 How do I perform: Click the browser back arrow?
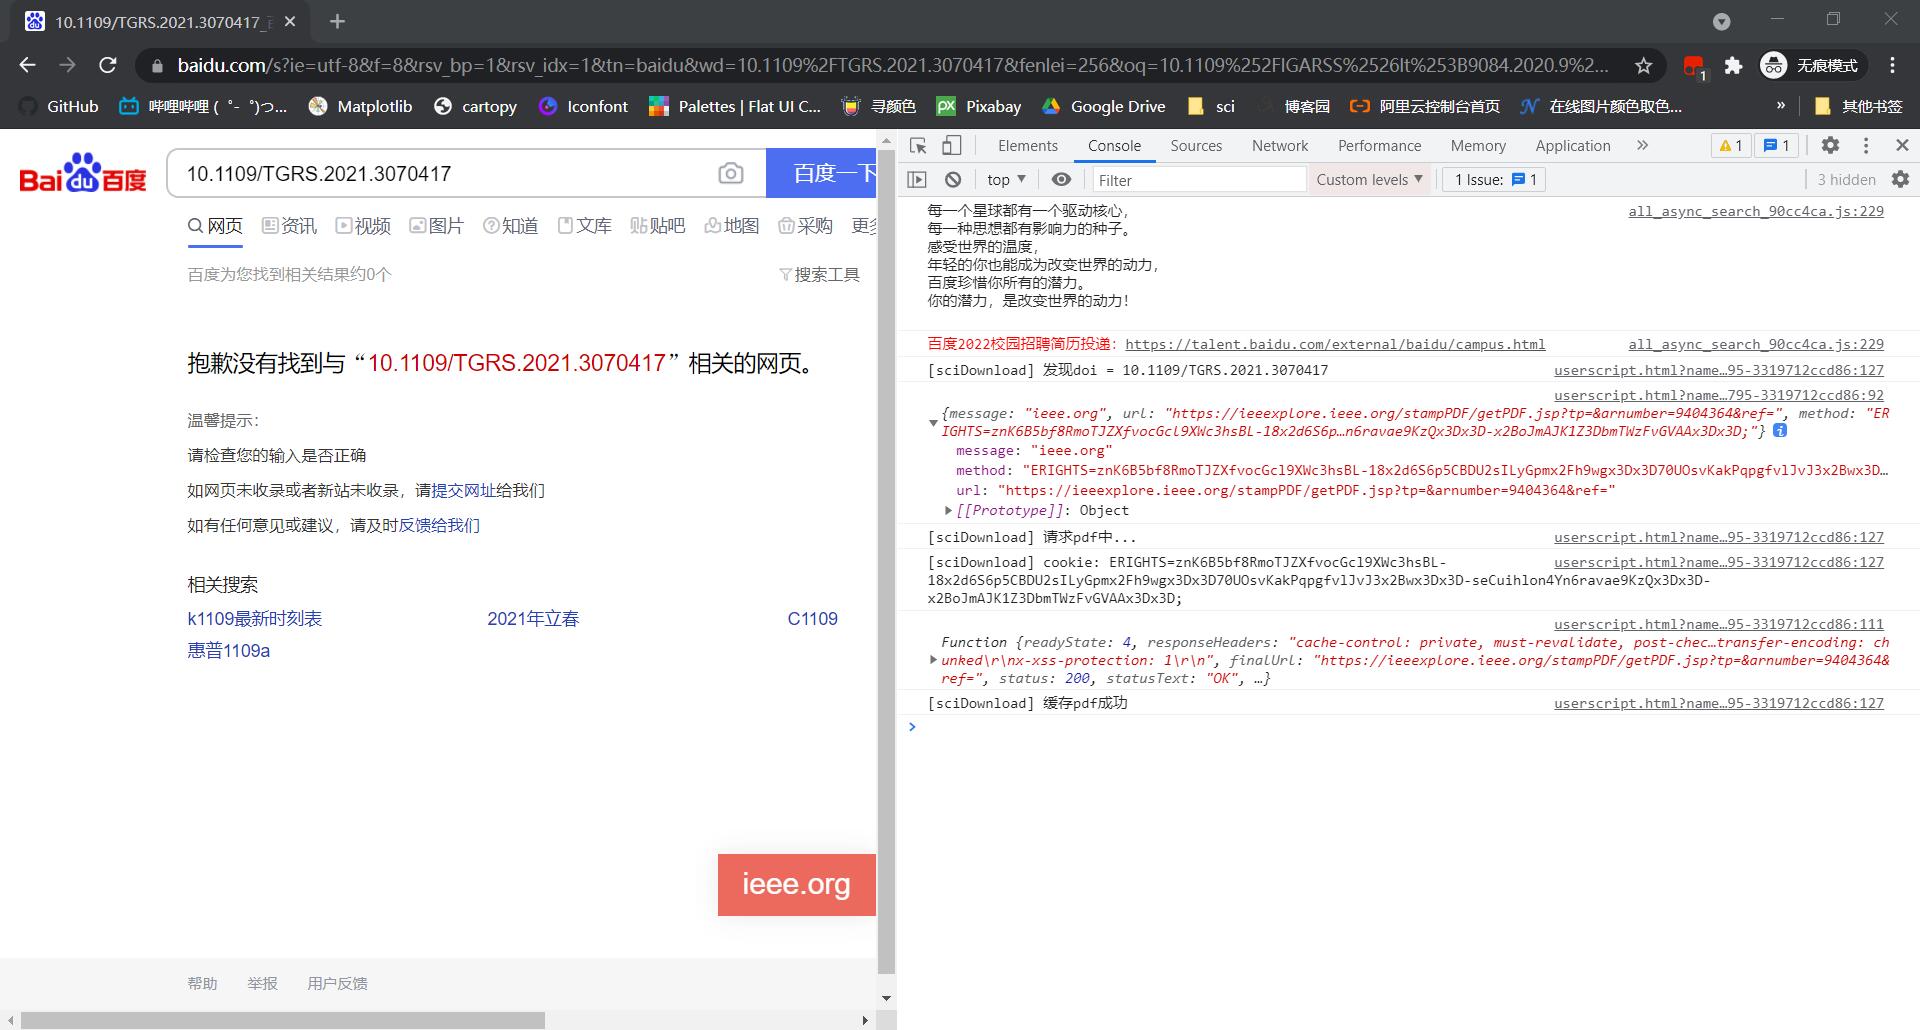click(x=27, y=65)
